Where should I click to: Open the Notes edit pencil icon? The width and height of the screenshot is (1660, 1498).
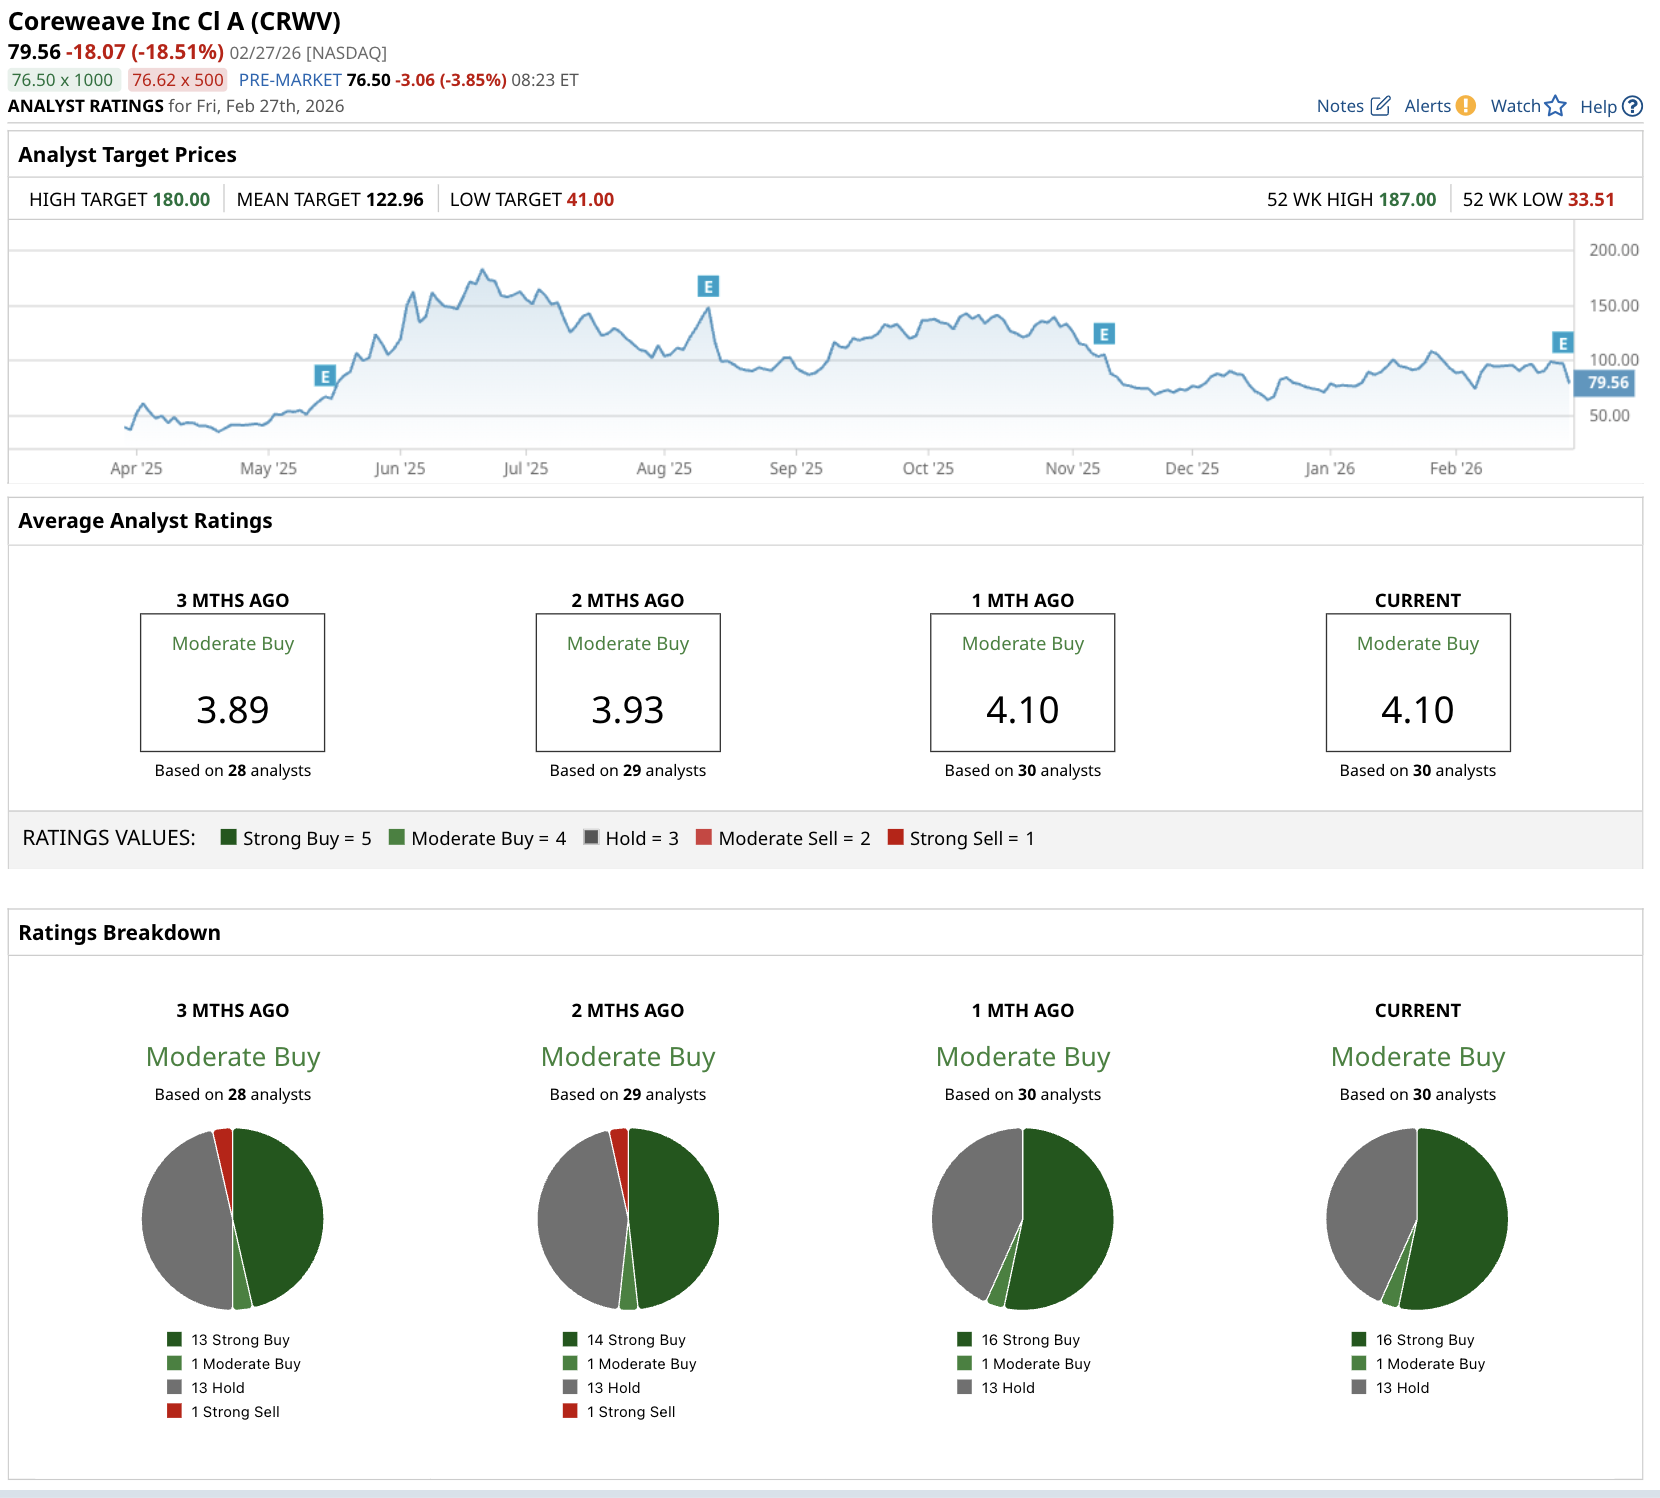[x=1380, y=106]
